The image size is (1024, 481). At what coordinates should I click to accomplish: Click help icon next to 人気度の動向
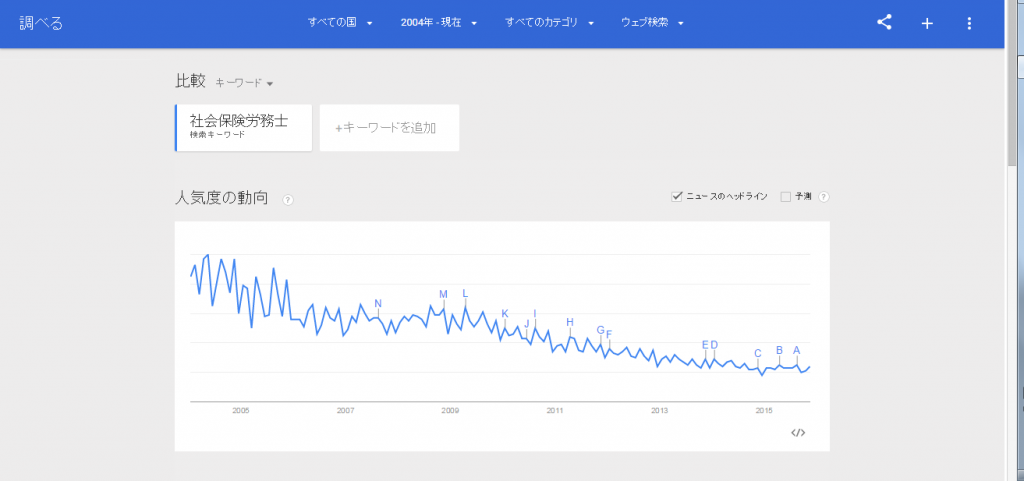coord(287,200)
